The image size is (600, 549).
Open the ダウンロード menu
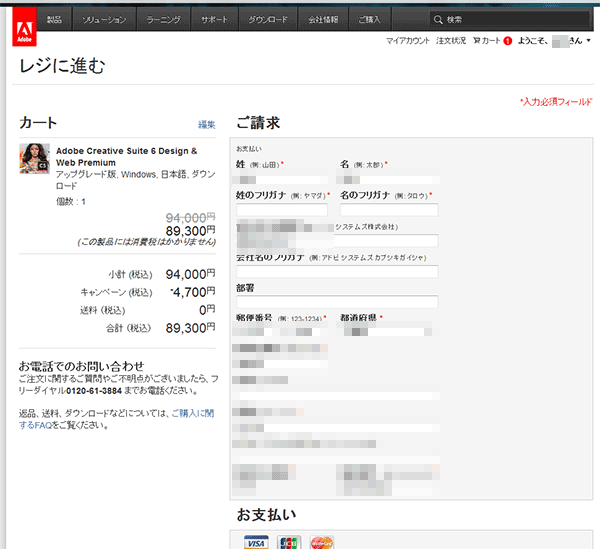coord(268,20)
